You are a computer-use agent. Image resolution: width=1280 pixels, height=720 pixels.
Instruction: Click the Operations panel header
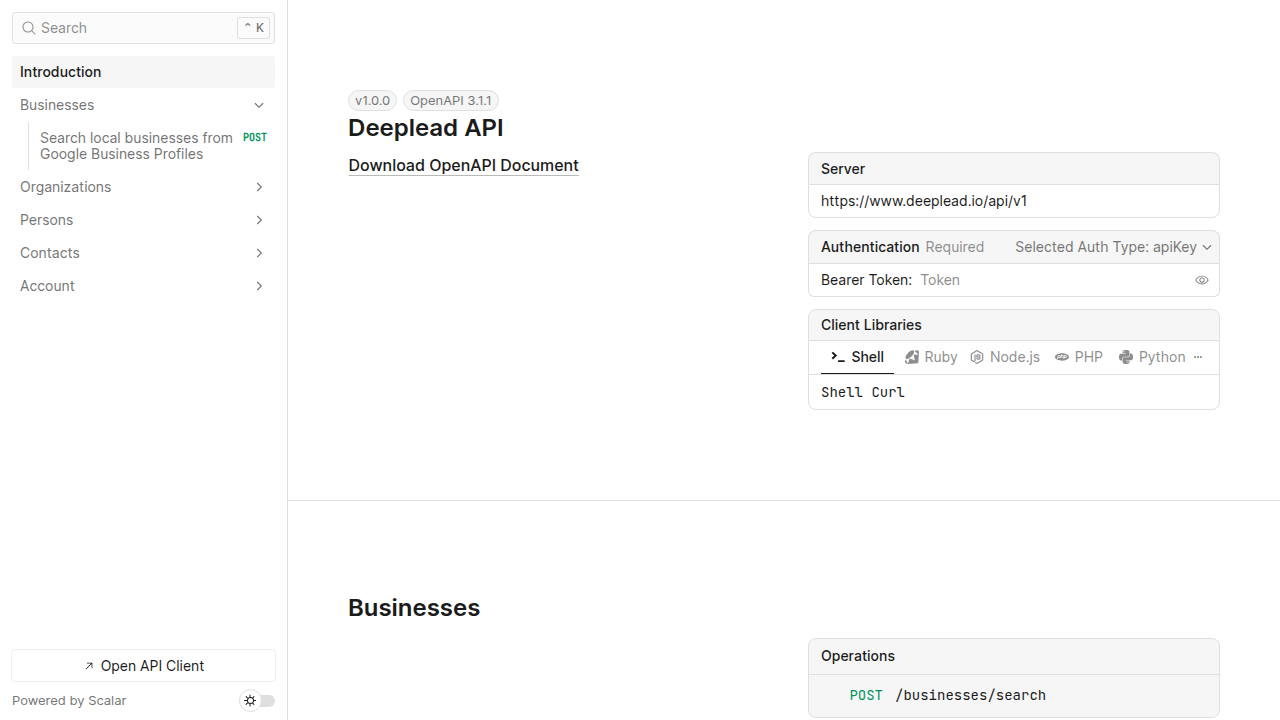[x=1013, y=656]
